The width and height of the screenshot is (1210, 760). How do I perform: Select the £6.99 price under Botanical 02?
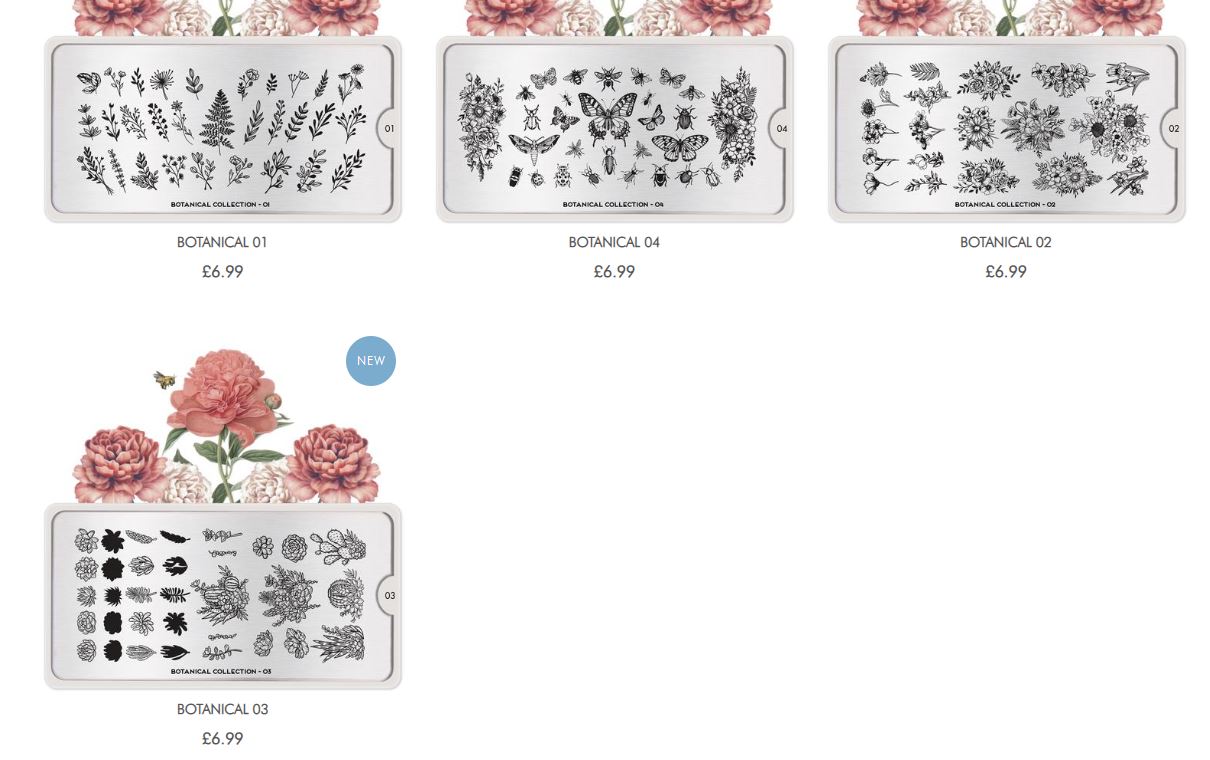1006,271
